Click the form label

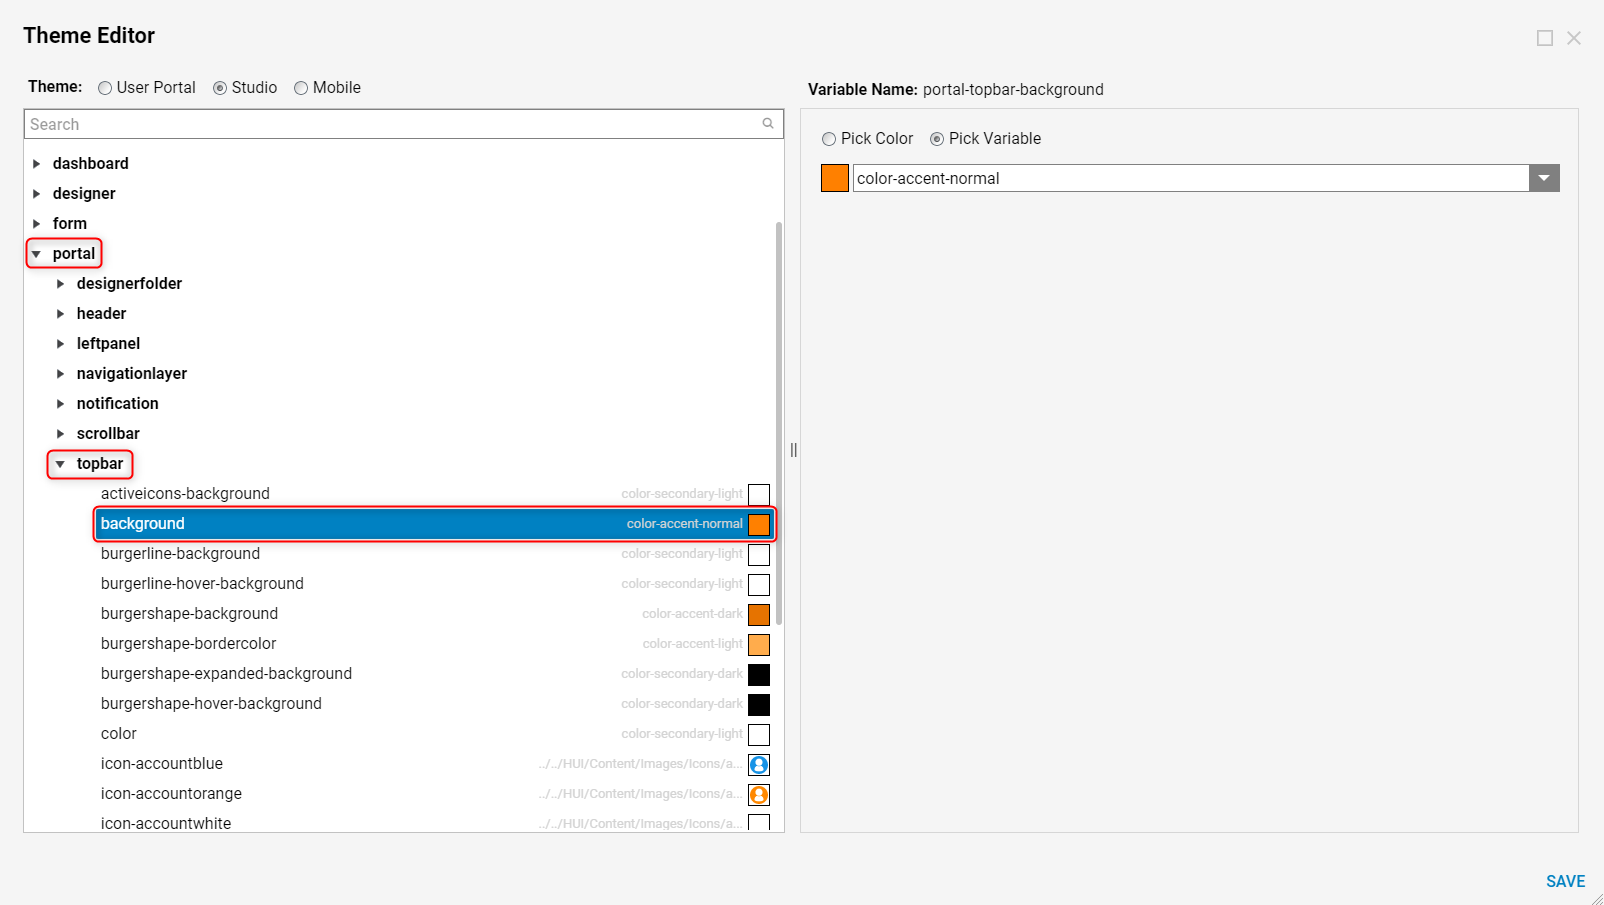click(70, 224)
